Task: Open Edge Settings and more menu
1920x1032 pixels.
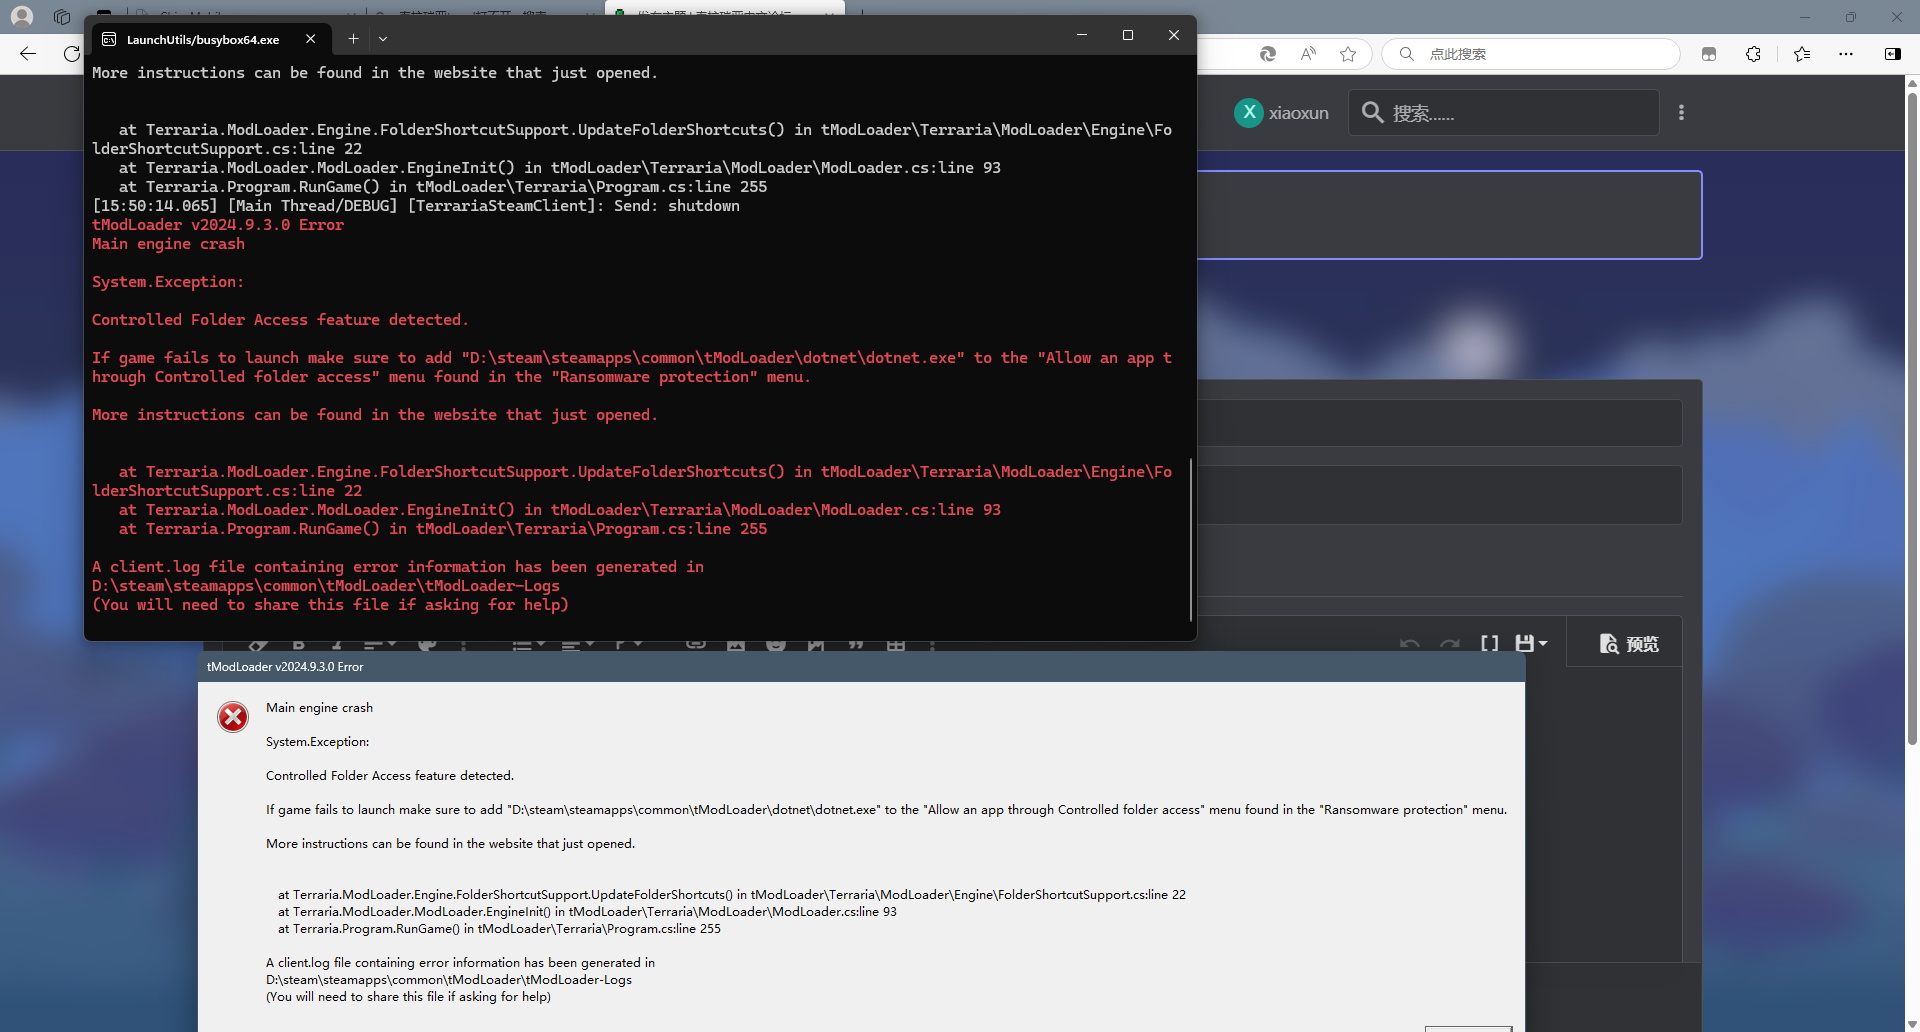Action: pyautogui.click(x=1846, y=54)
